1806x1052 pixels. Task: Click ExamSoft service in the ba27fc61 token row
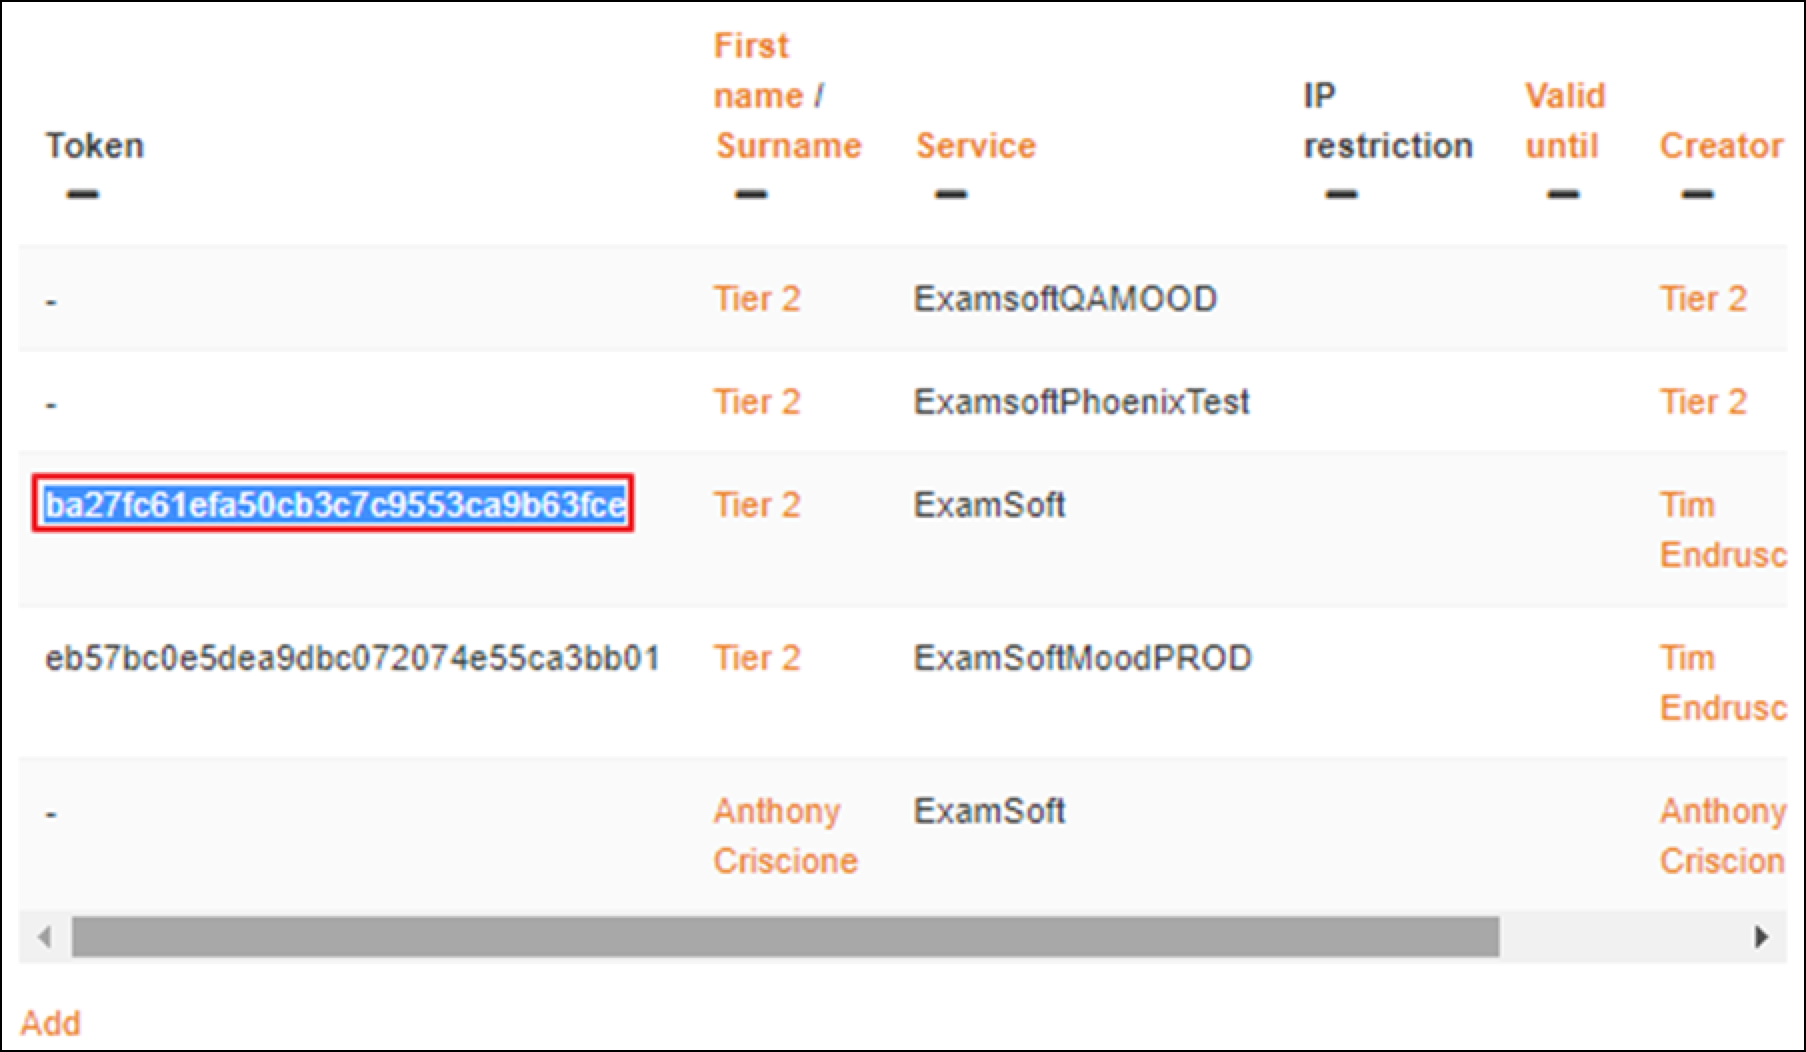989,505
